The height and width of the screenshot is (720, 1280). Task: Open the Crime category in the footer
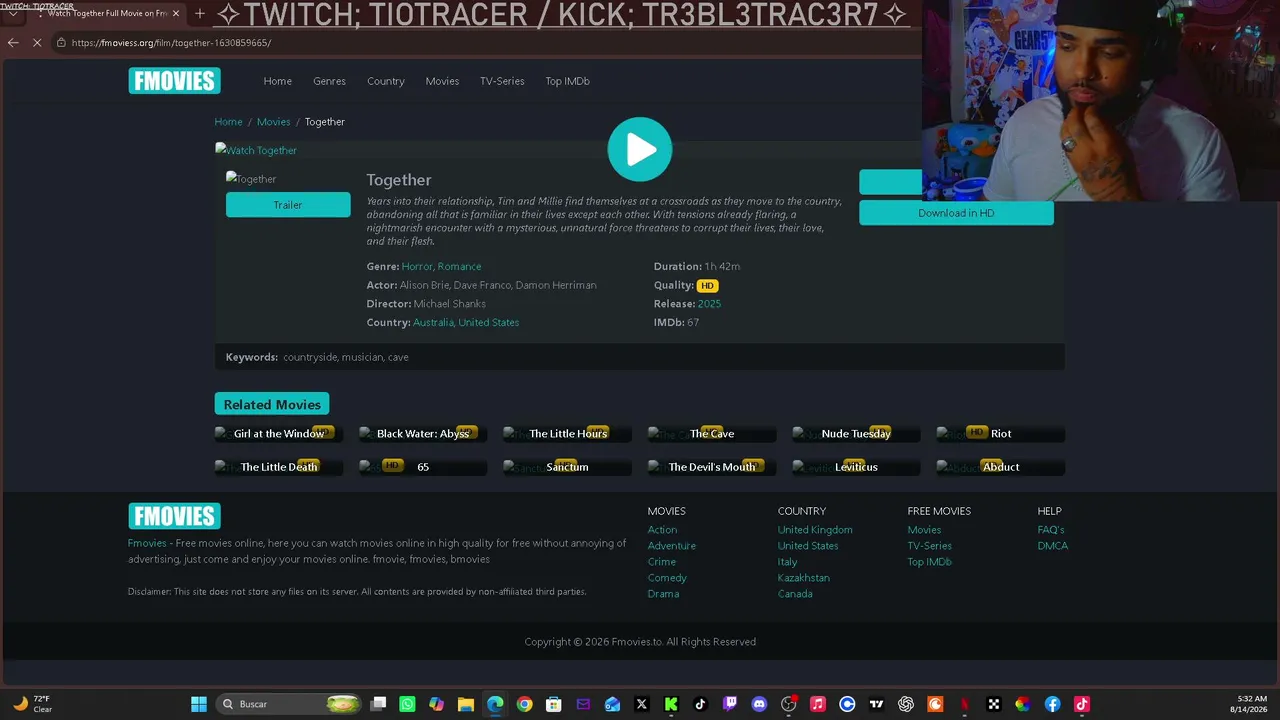(661, 562)
